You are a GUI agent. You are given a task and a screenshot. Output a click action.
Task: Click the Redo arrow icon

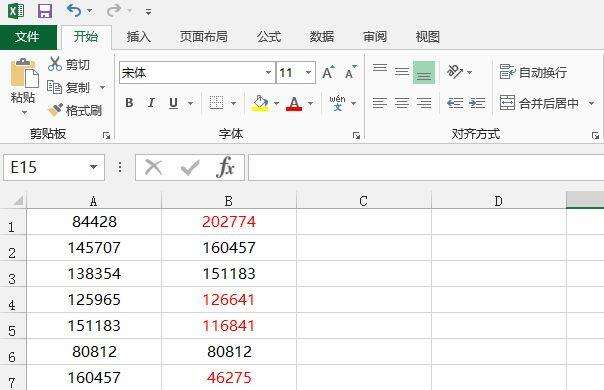click(114, 10)
